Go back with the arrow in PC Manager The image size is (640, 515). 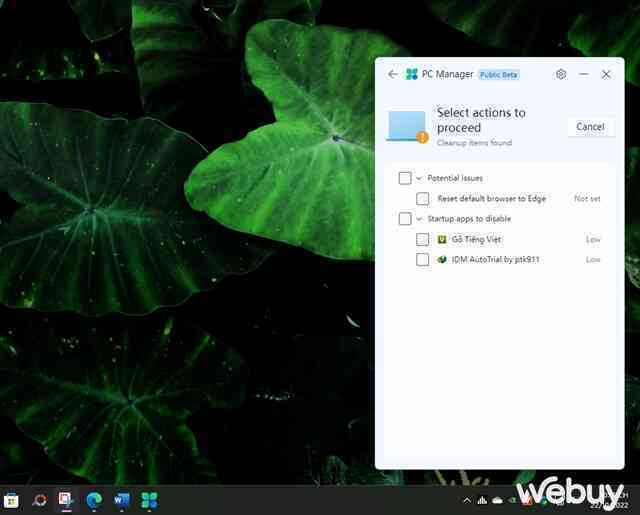tap(393, 74)
